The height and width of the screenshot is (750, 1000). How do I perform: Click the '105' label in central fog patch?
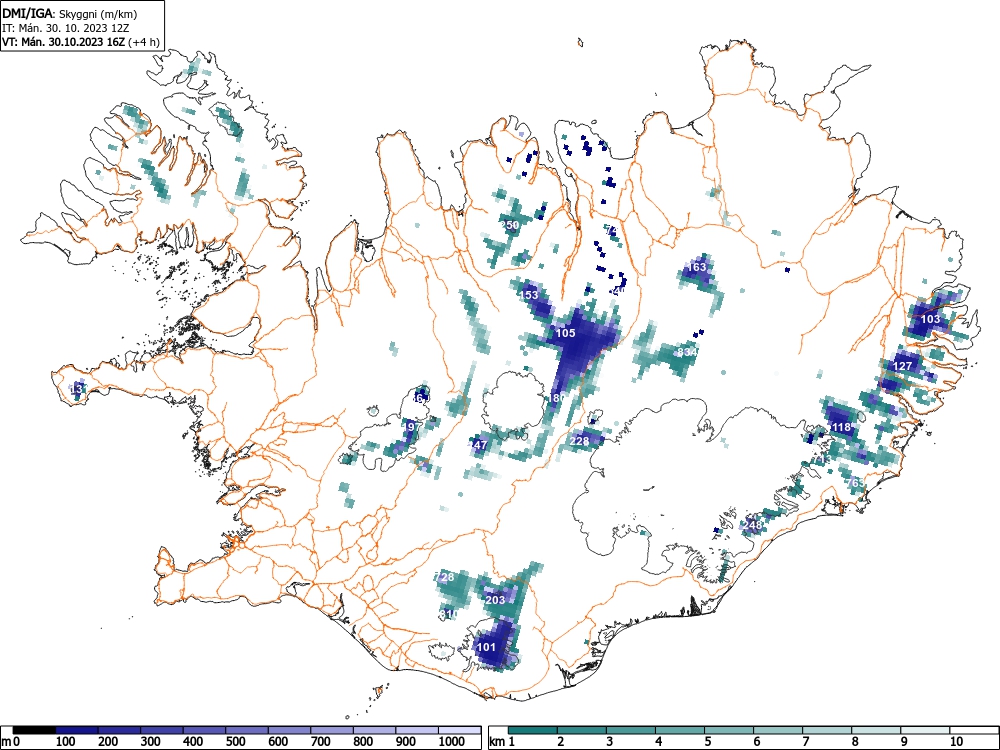click(566, 333)
